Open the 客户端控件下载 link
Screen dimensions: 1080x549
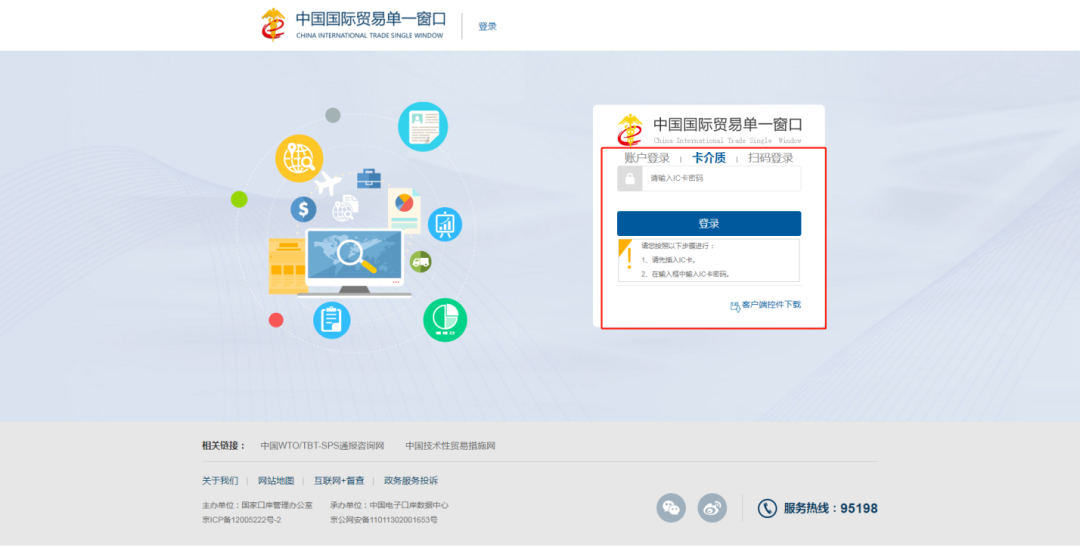click(x=771, y=305)
